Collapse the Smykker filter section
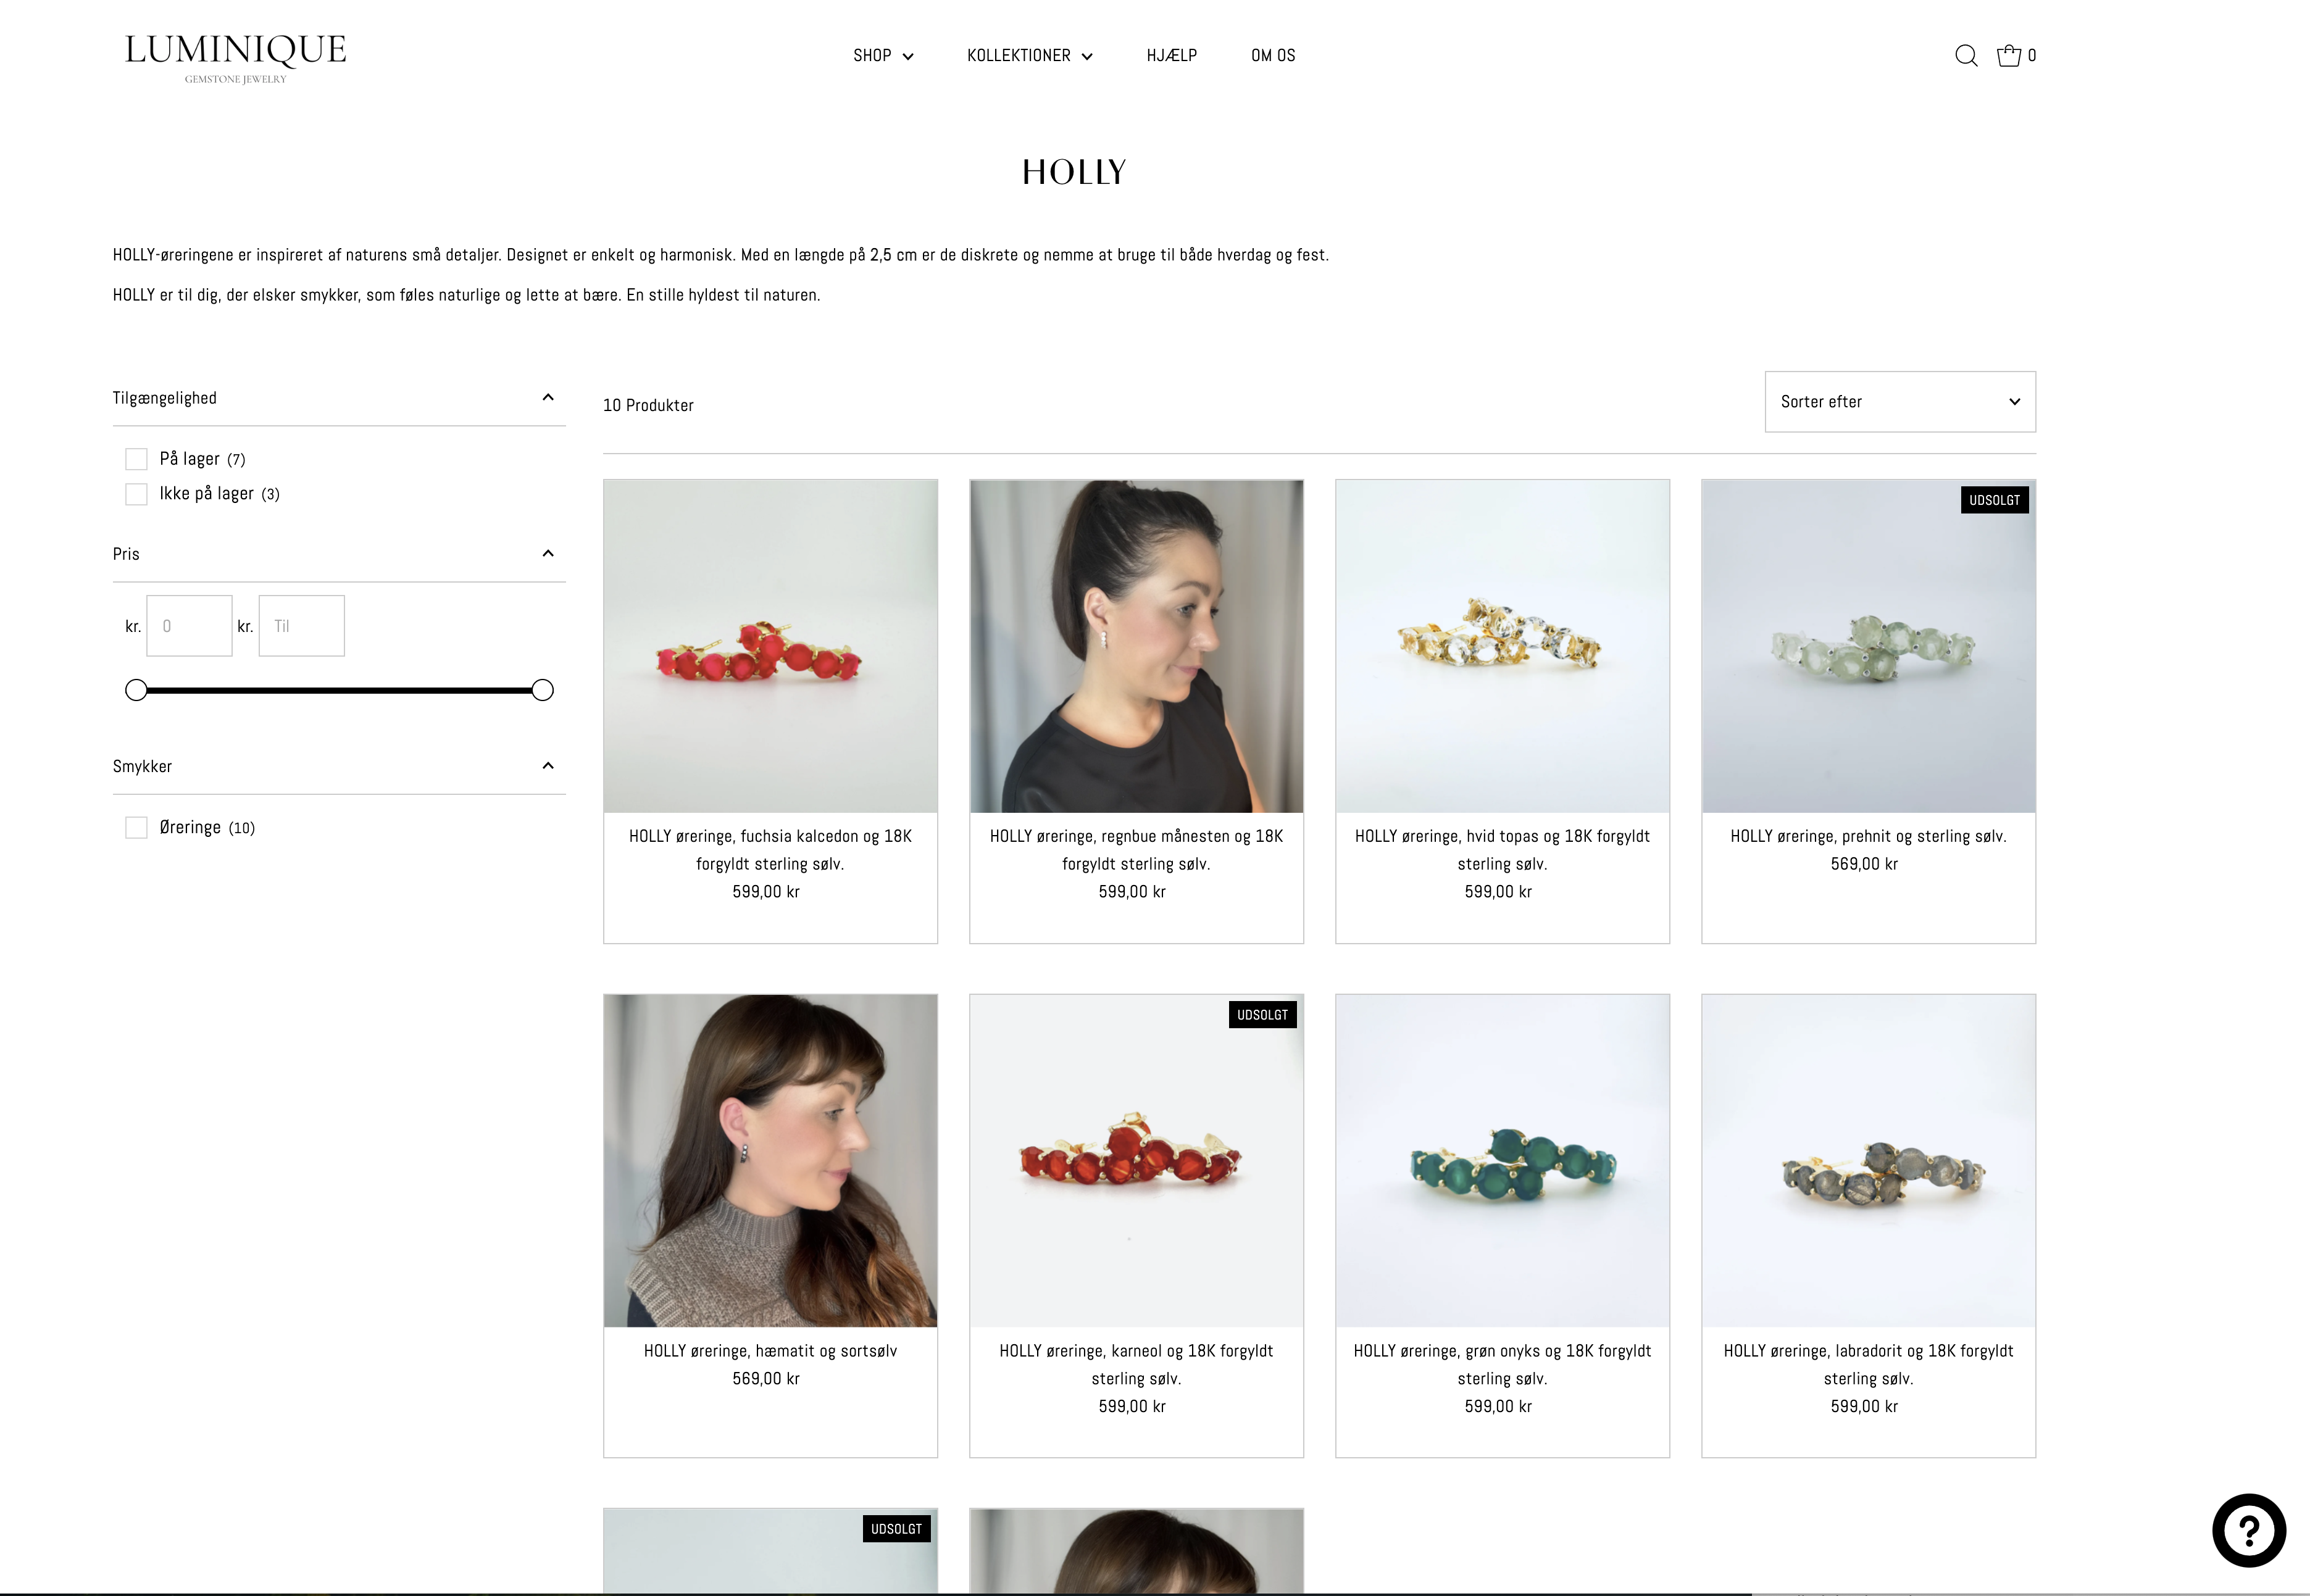 [548, 766]
